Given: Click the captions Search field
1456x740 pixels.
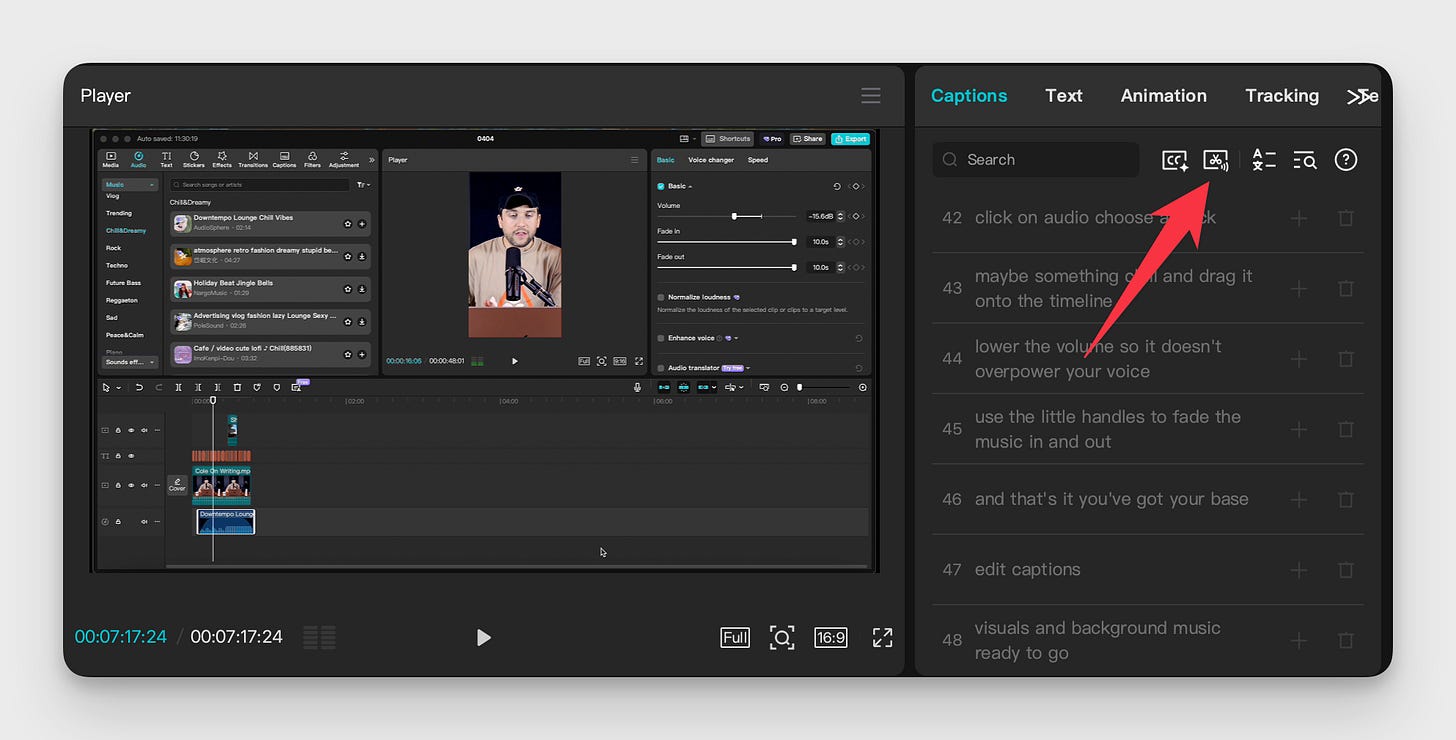Looking at the screenshot, I should pos(1035,160).
